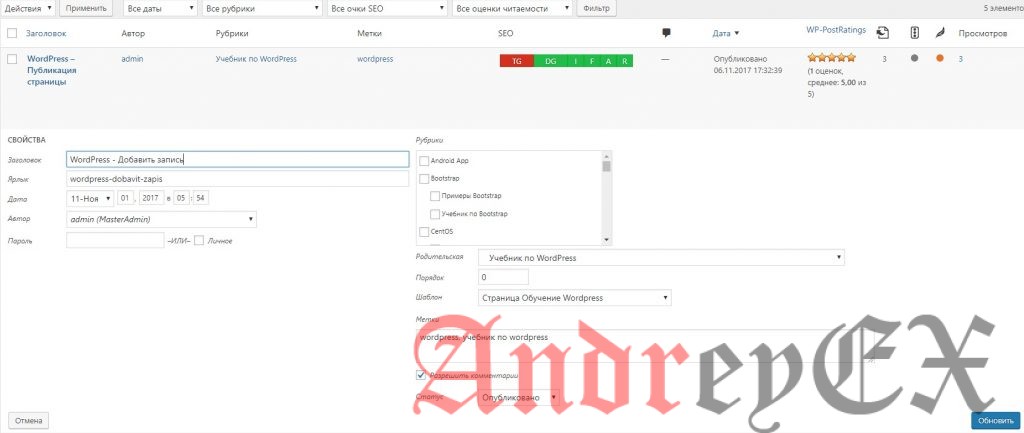Click the WP-PostRatings column header
This screenshot has width=1024, height=433.
(837, 30)
